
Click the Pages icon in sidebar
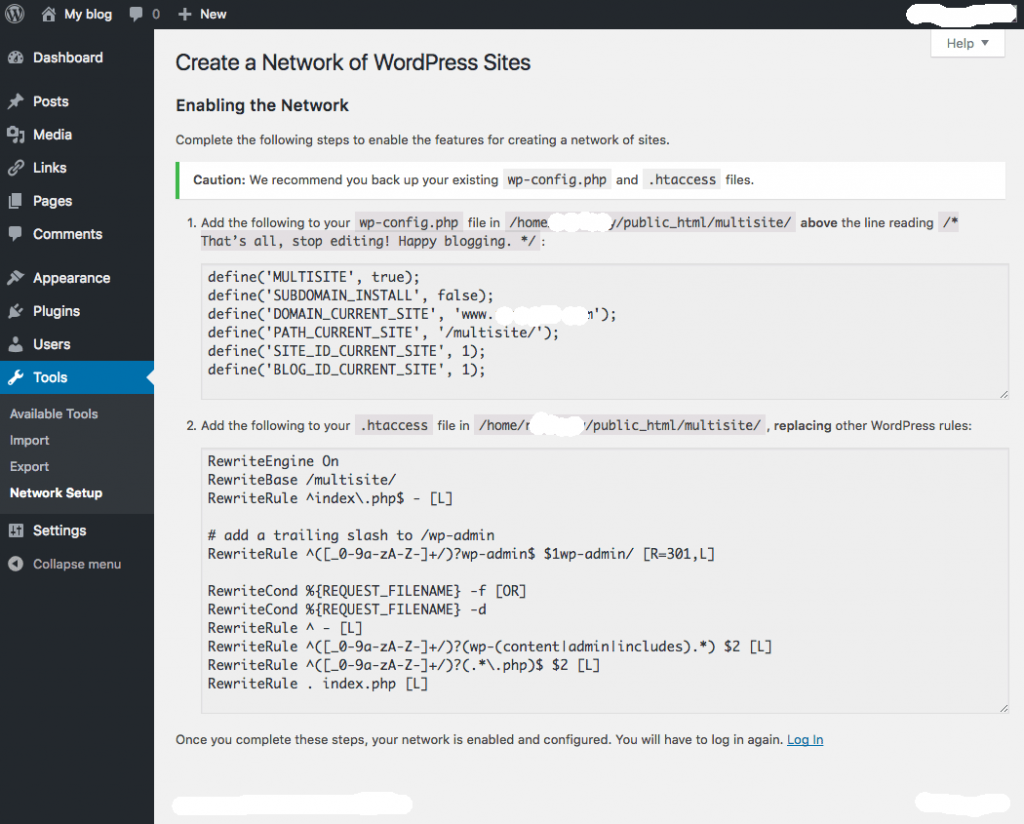16,201
